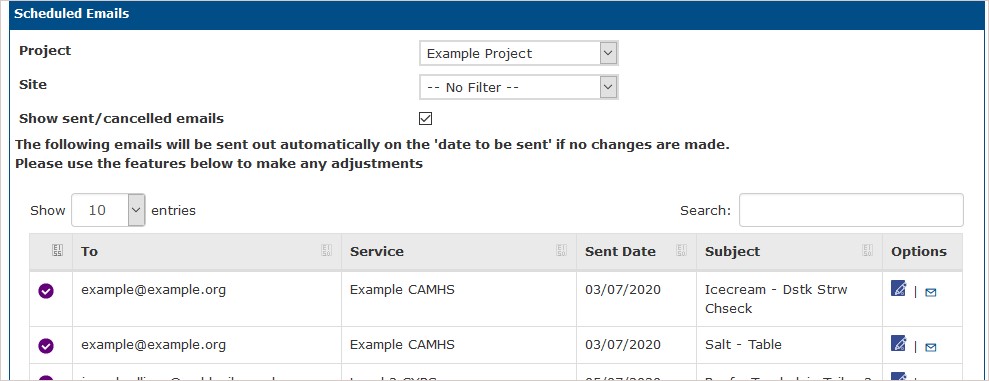Sort by the Service column sort icon
The image size is (989, 381).
tap(561, 250)
